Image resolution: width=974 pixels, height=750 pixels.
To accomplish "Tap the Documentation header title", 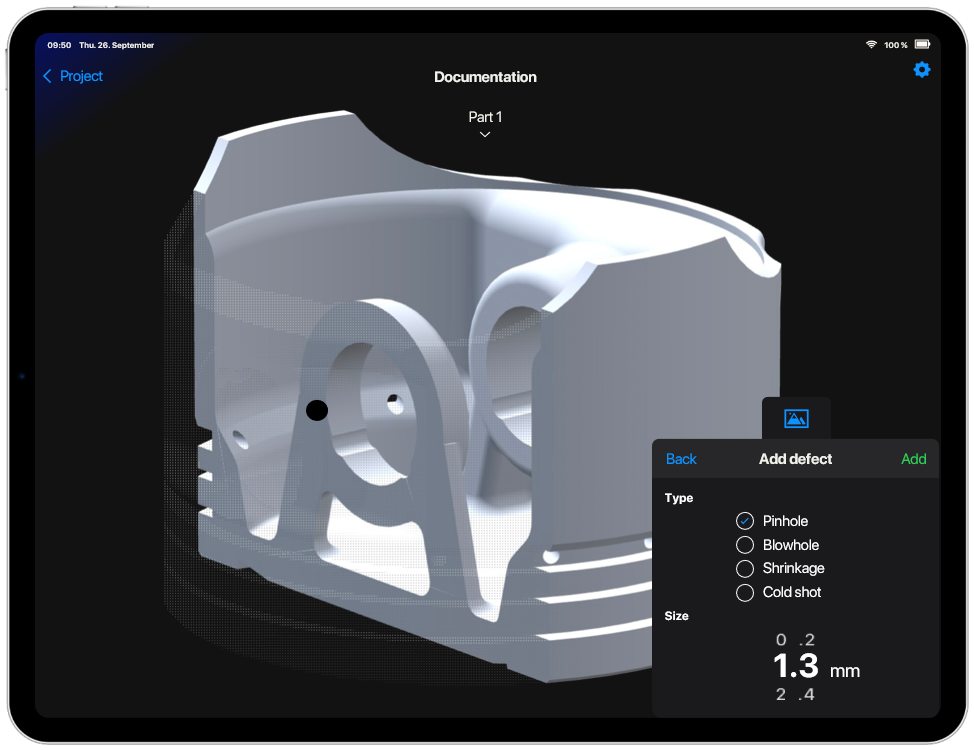I will [x=484, y=77].
